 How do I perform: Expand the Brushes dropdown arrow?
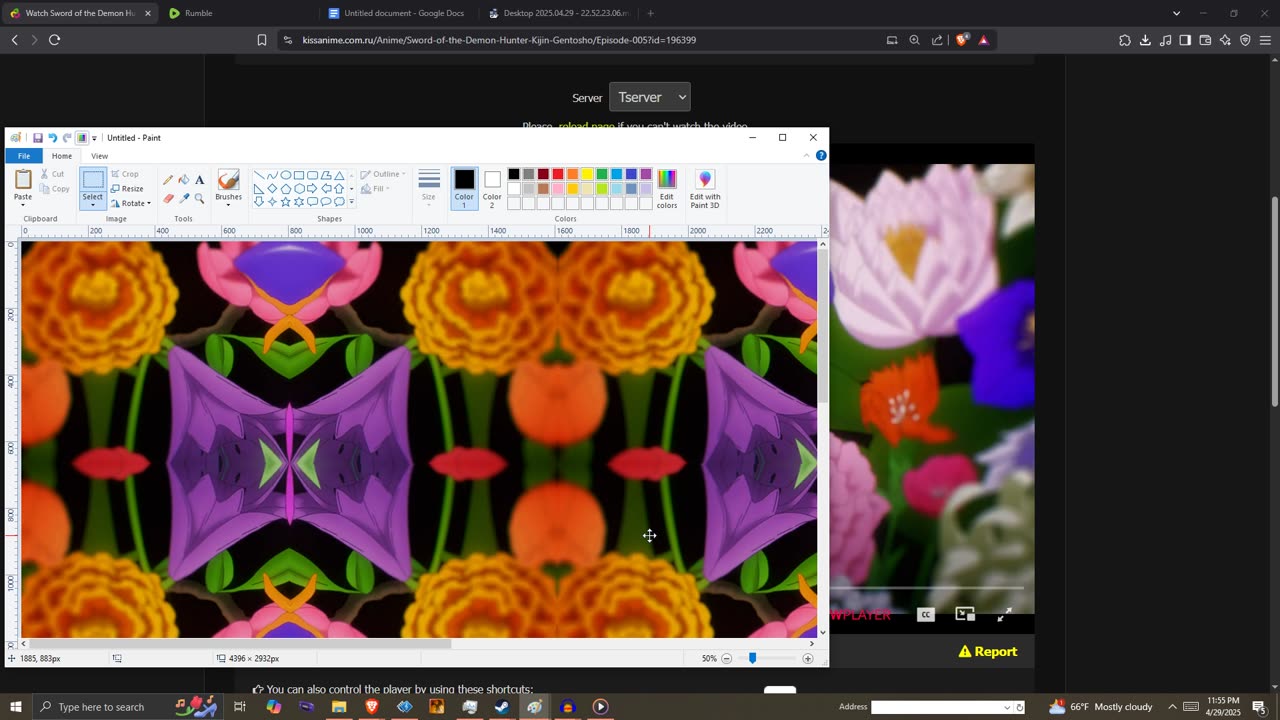(228, 206)
